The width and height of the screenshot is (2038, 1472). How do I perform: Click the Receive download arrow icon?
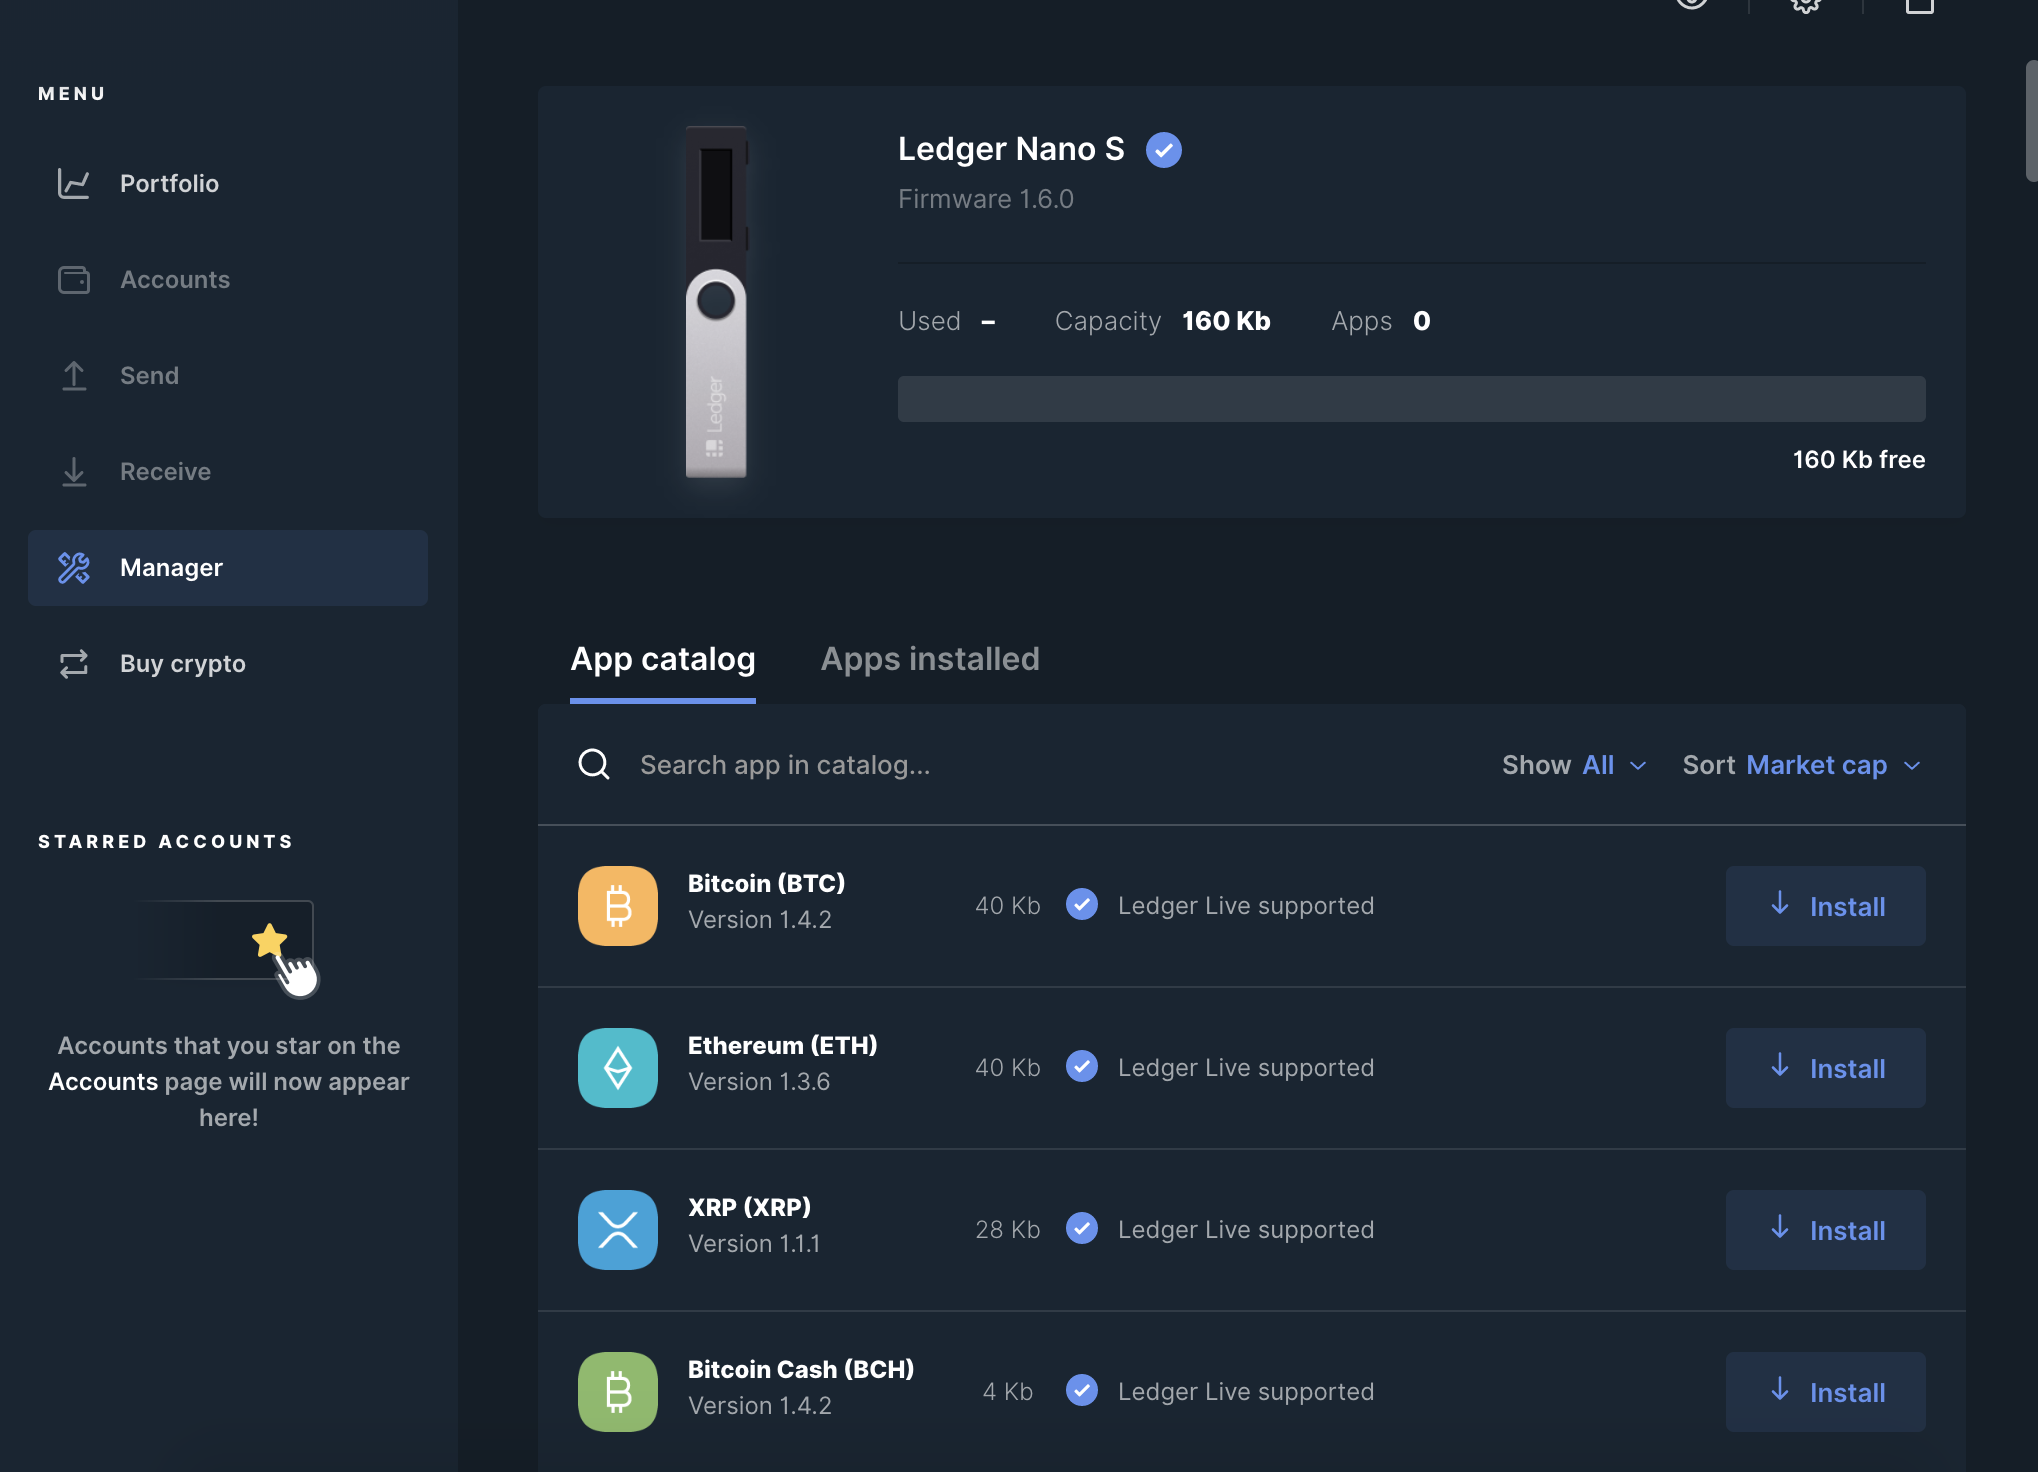tap(74, 471)
